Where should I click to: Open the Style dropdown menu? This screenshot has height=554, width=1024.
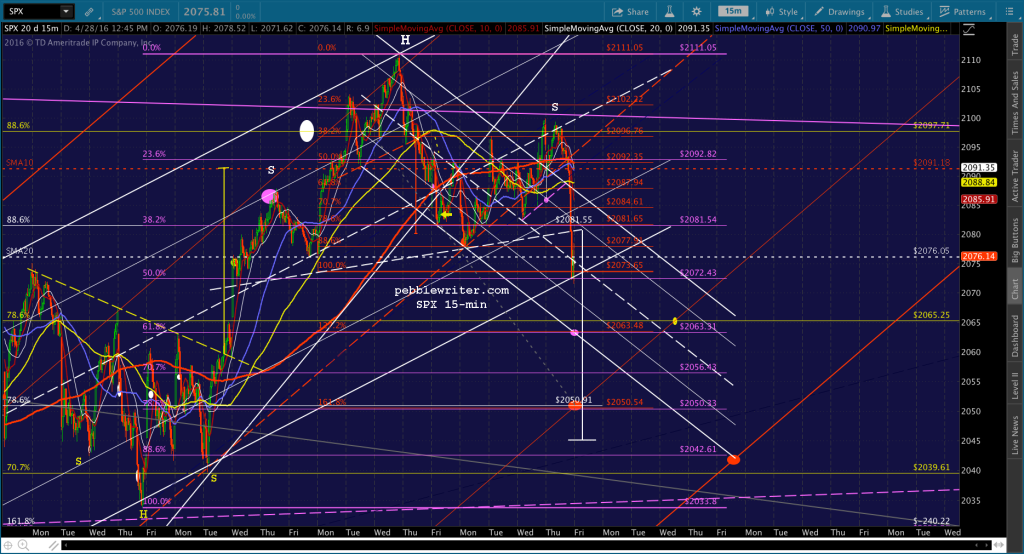(x=781, y=12)
